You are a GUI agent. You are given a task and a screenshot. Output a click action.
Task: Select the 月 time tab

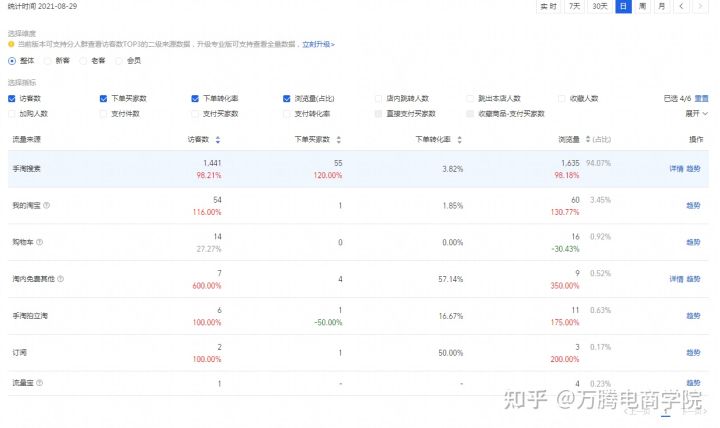point(662,6)
